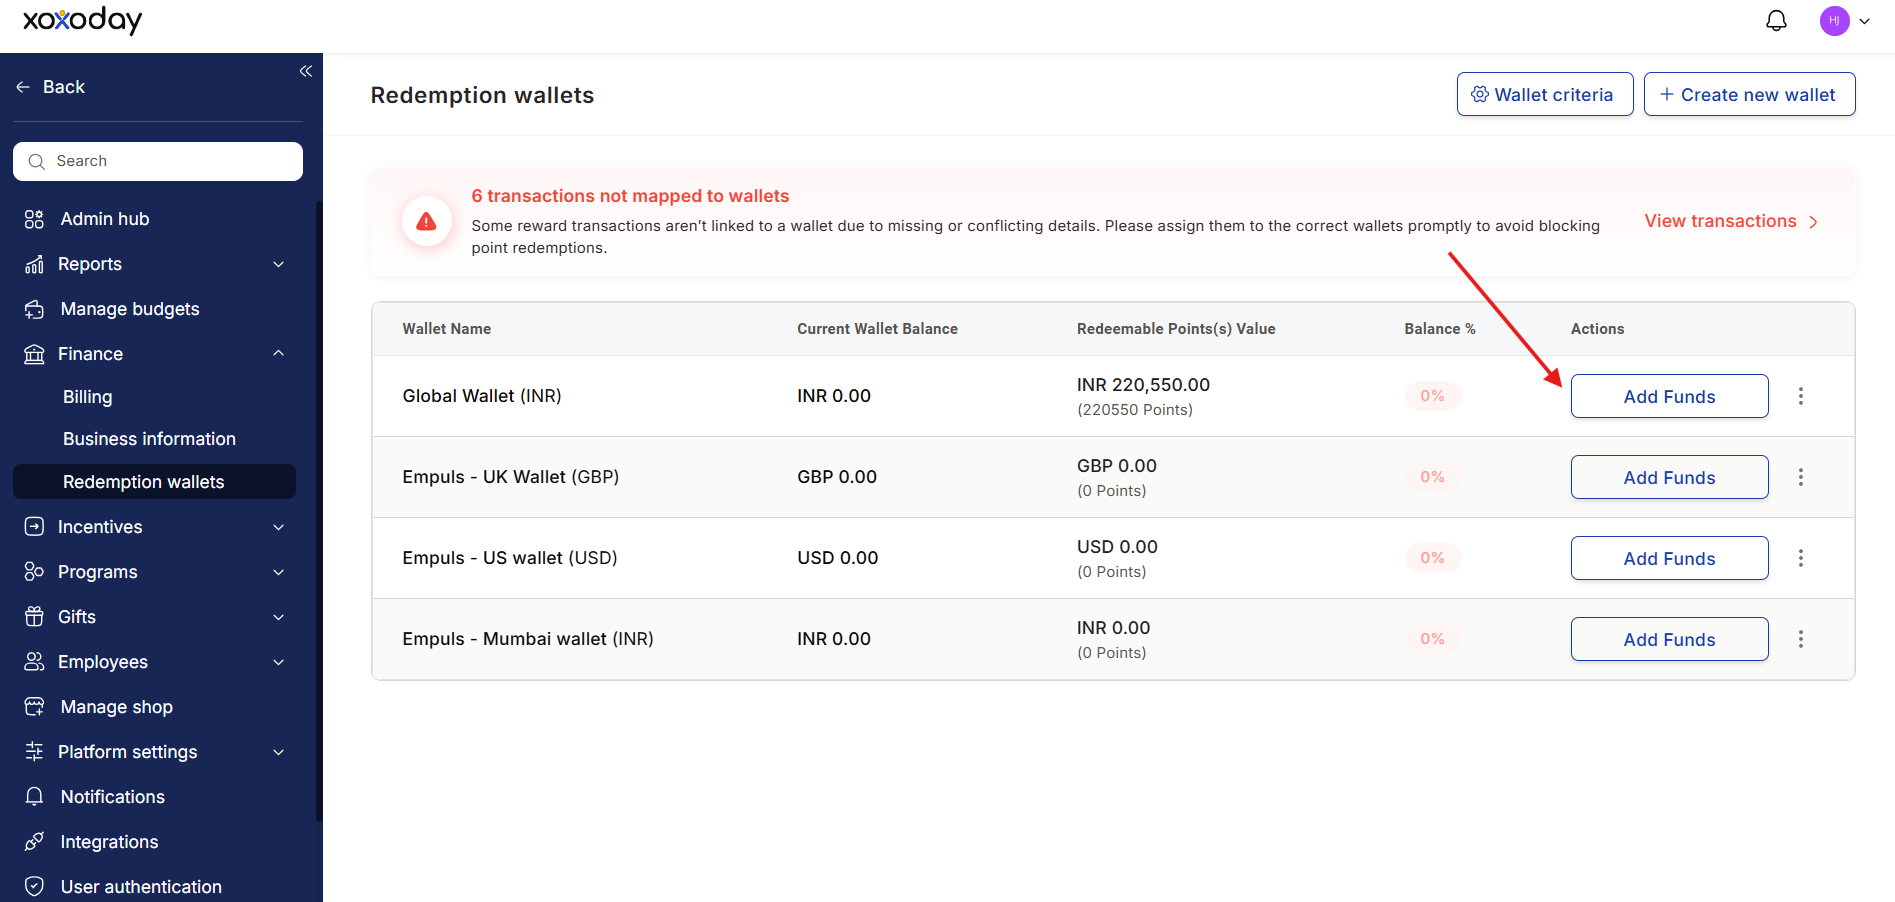Click the Reports chart icon
Viewport: 1895px width, 902px height.
point(34,264)
